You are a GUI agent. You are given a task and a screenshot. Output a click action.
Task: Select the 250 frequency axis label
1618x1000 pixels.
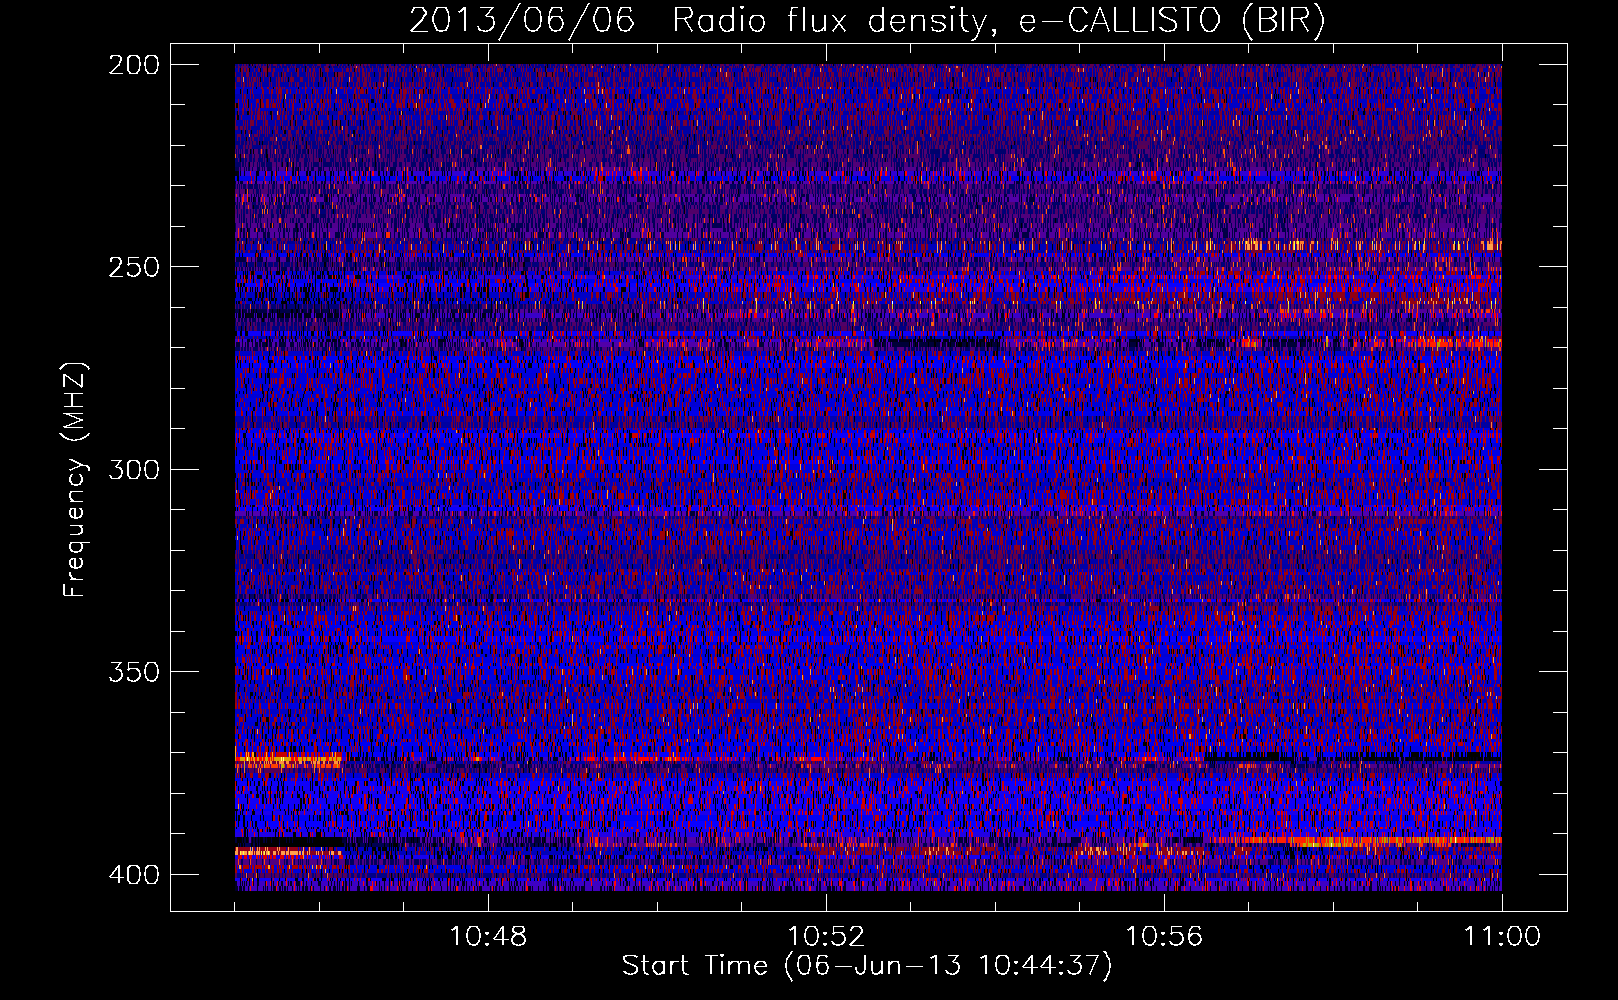pyautogui.click(x=133, y=267)
